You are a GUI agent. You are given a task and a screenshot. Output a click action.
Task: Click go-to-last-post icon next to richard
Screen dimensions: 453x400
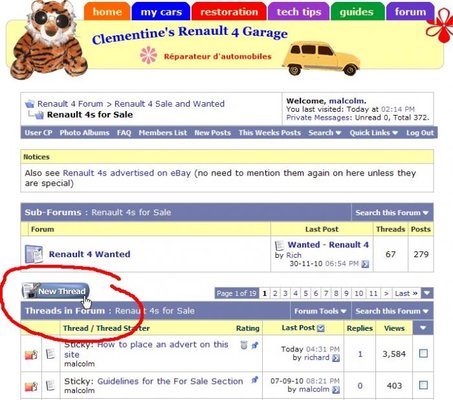click(336, 358)
